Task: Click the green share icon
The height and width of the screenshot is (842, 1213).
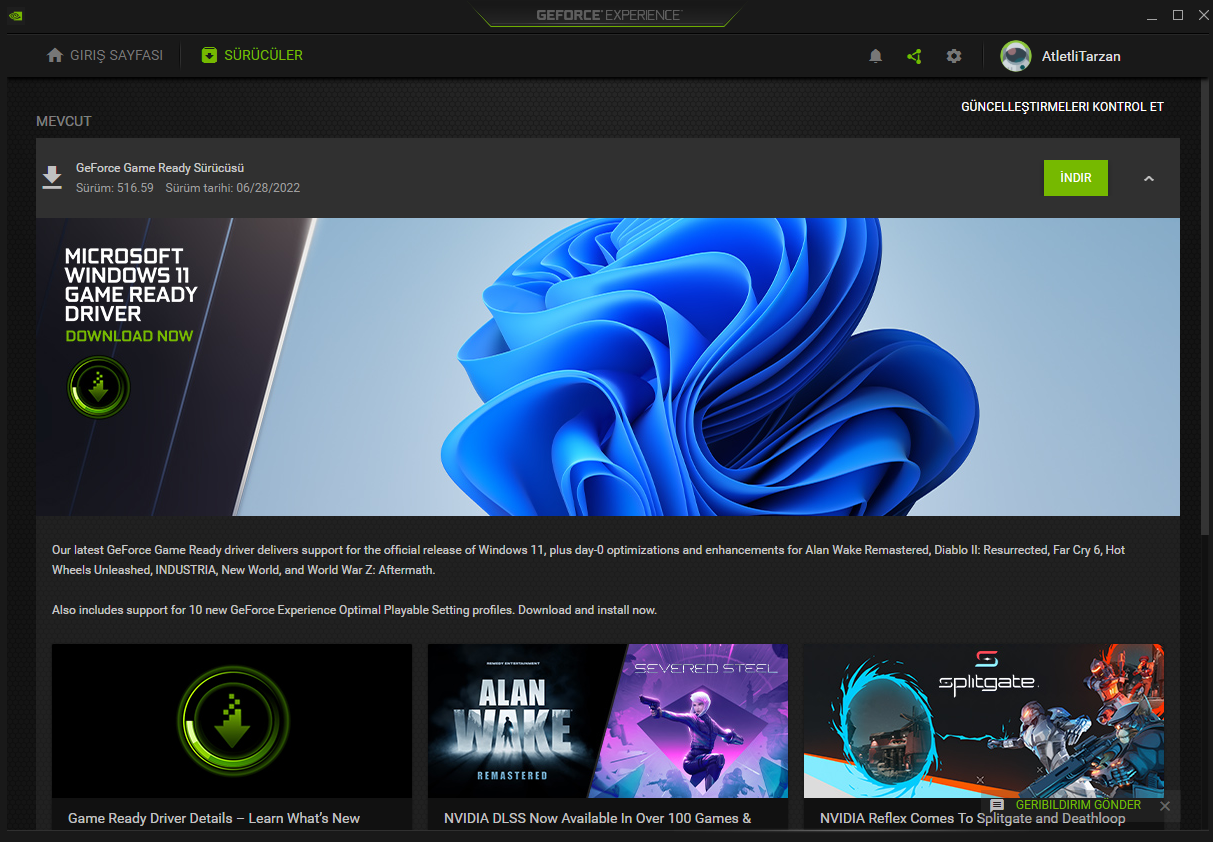Action: point(914,56)
